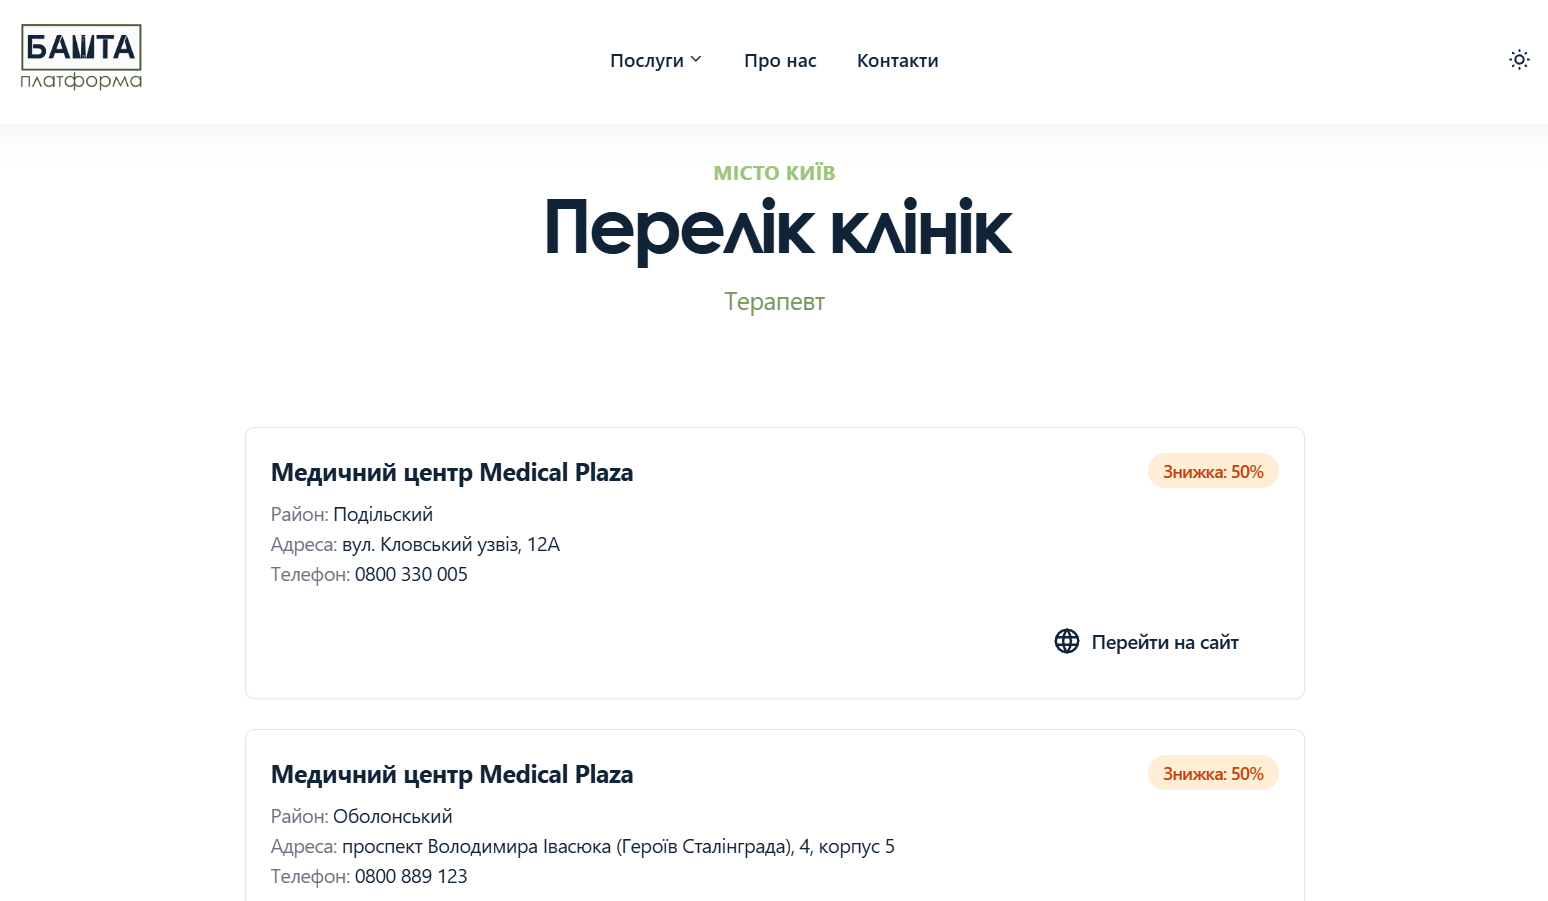This screenshot has width=1548, height=901.
Task: Open the Про нас page
Action: [780, 61]
